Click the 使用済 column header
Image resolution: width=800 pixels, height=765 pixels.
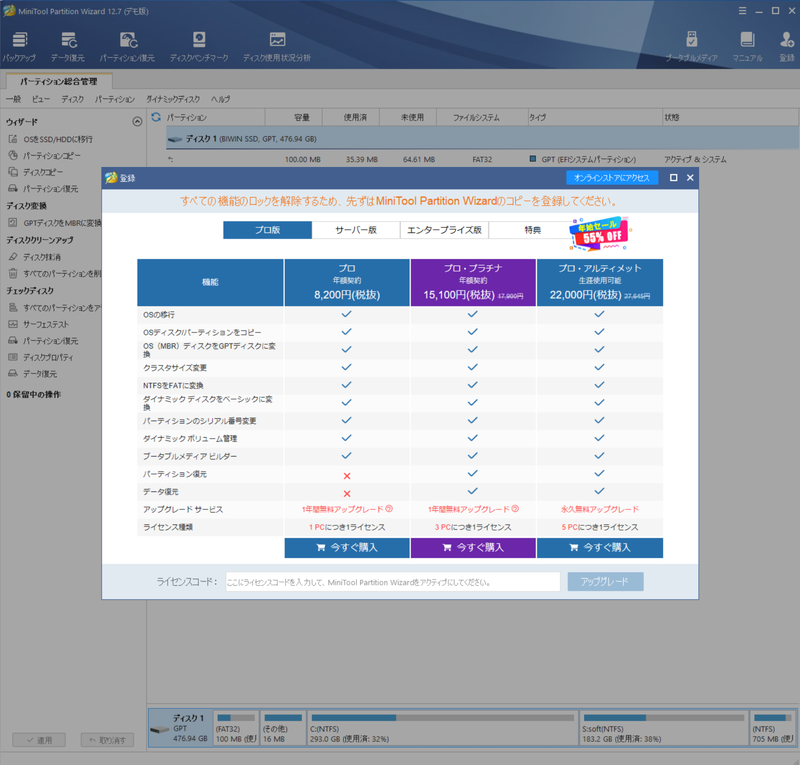tap(352, 117)
